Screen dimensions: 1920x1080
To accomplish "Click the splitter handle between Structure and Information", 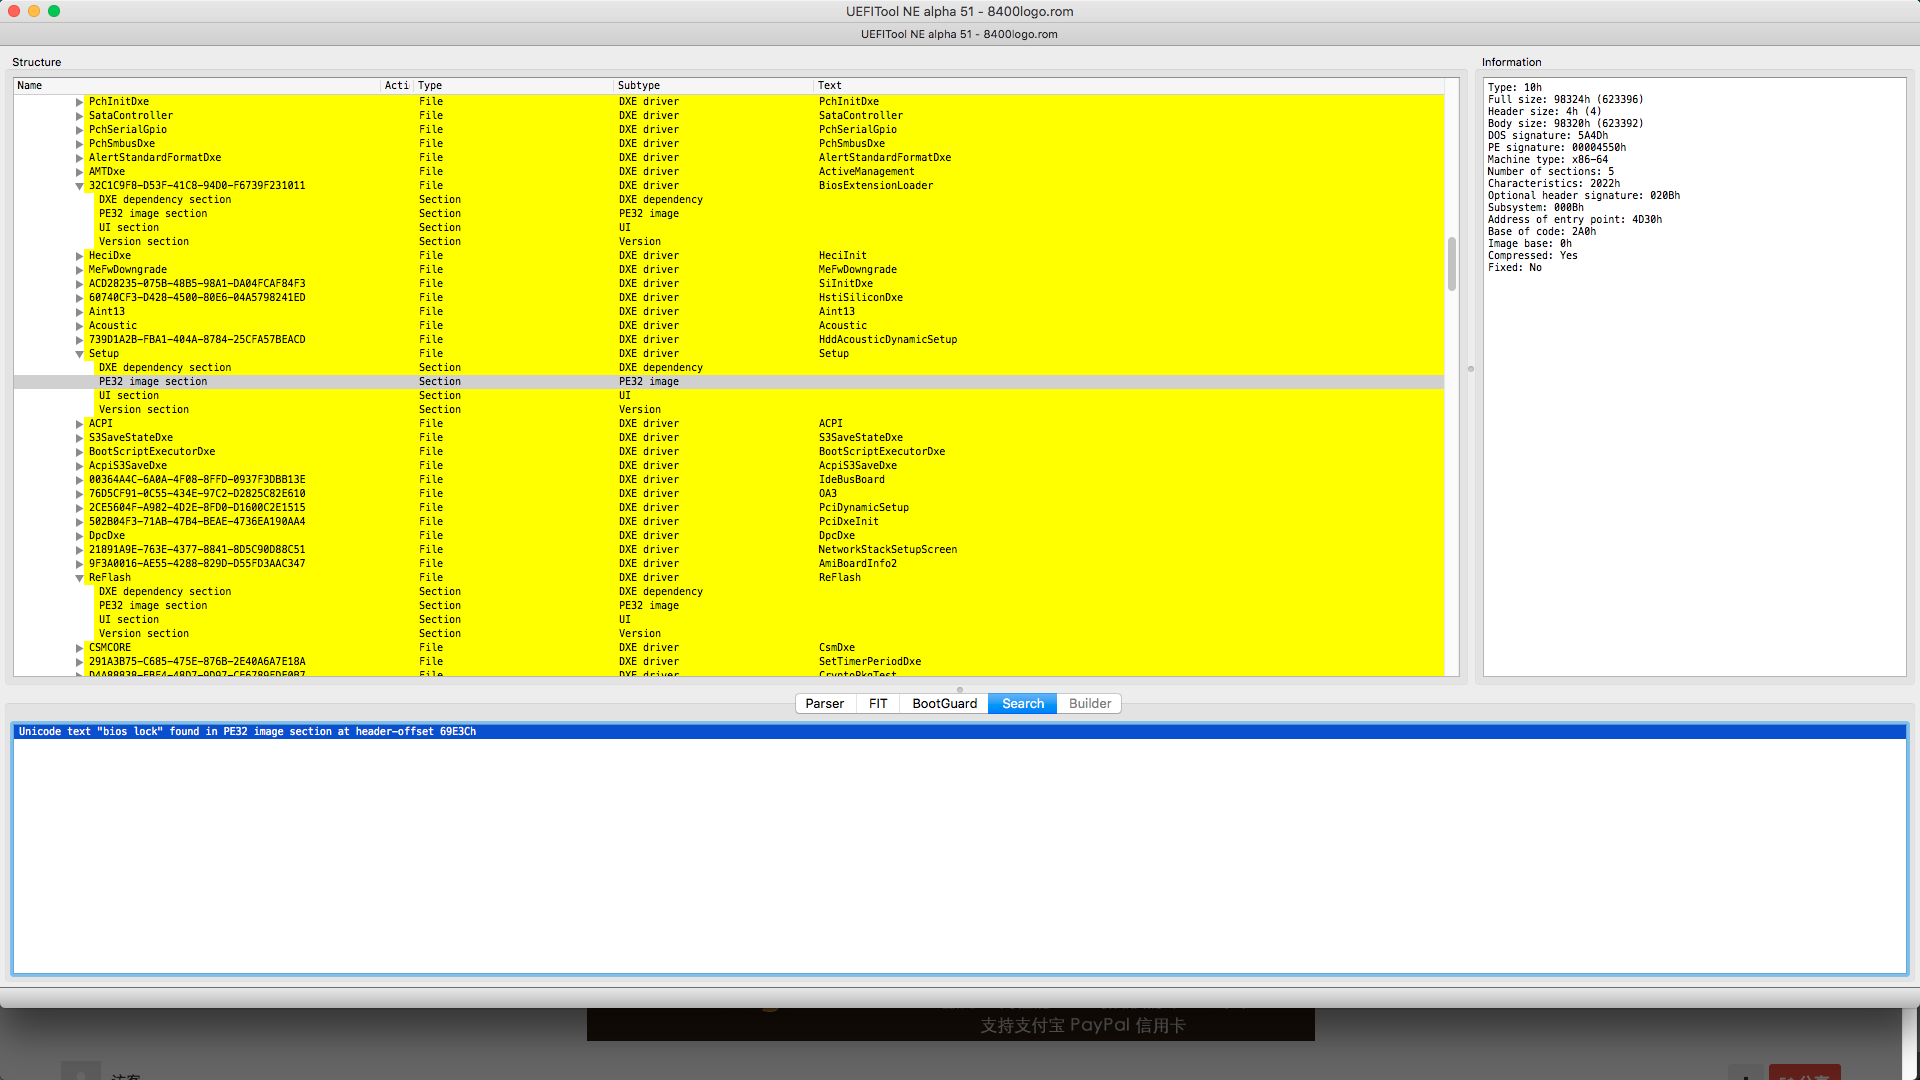I will (1470, 369).
